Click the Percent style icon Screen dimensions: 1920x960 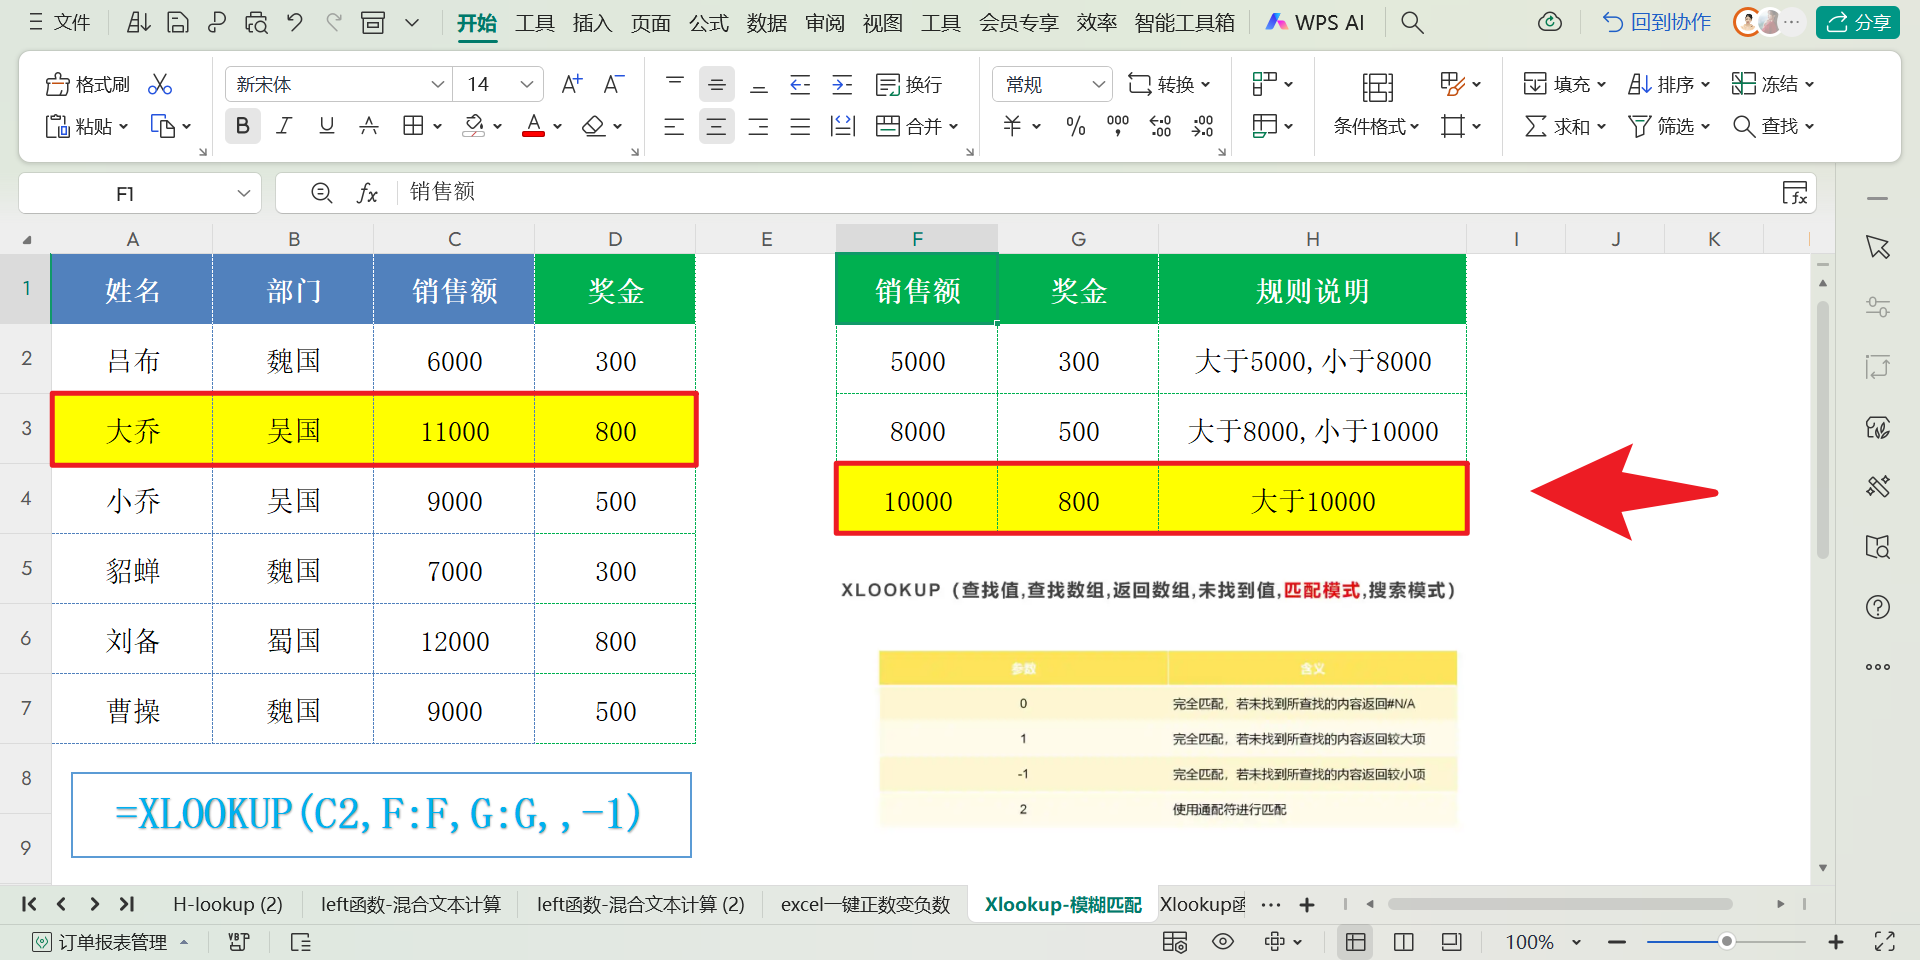point(1076,126)
